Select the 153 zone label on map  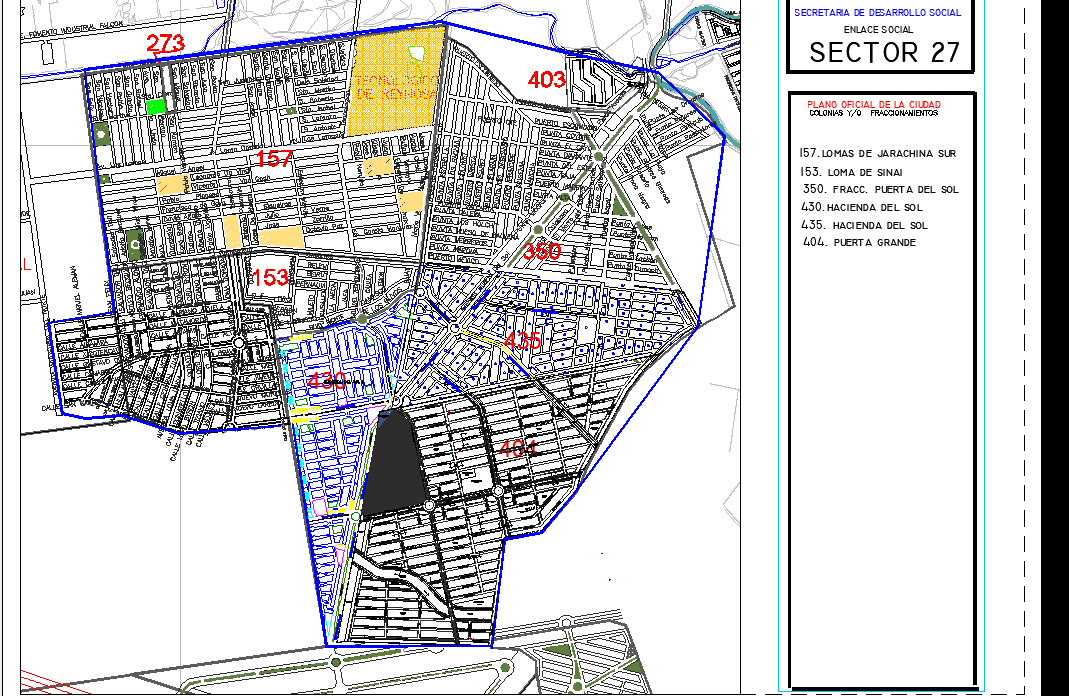tap(269, 278)
